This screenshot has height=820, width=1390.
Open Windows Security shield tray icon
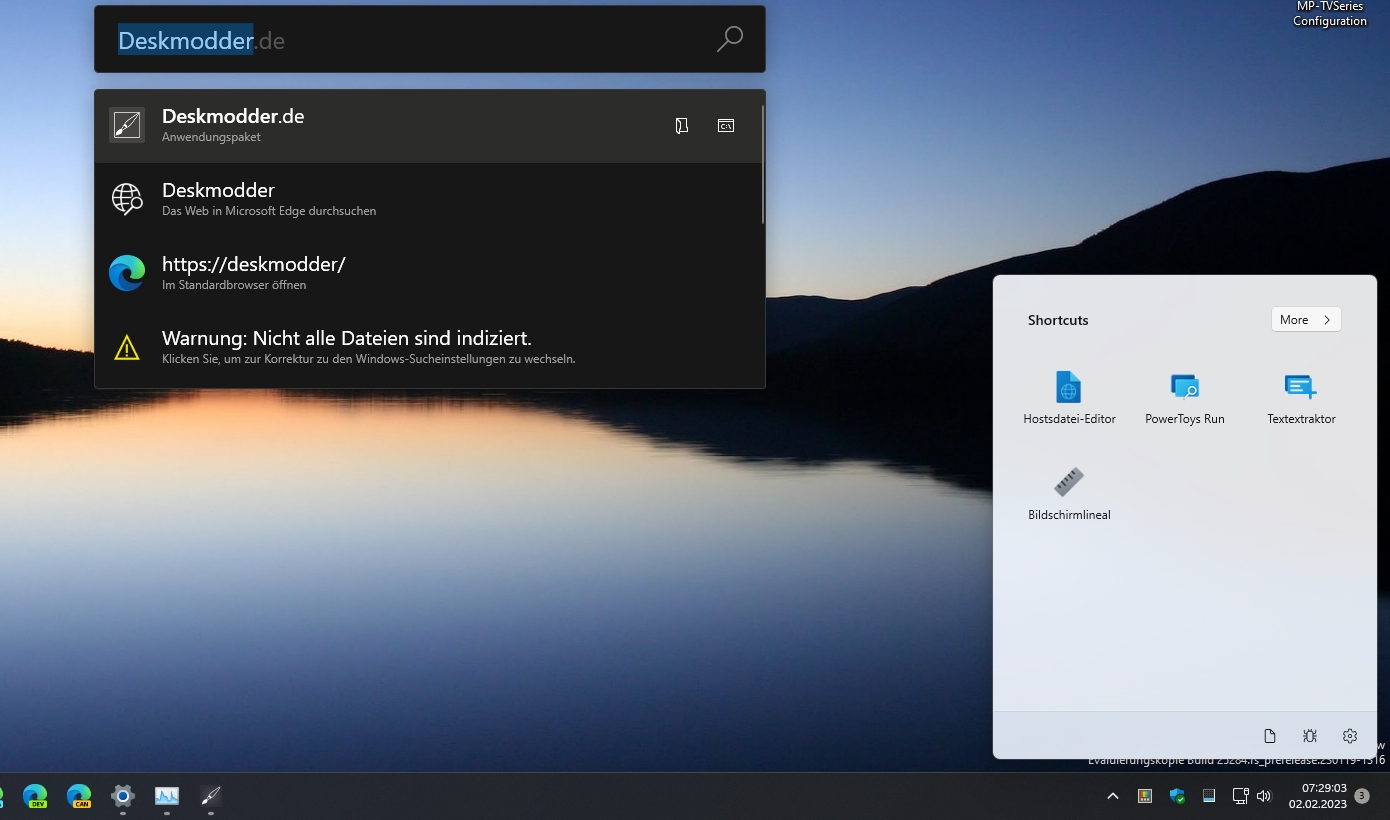(1177, 796)
